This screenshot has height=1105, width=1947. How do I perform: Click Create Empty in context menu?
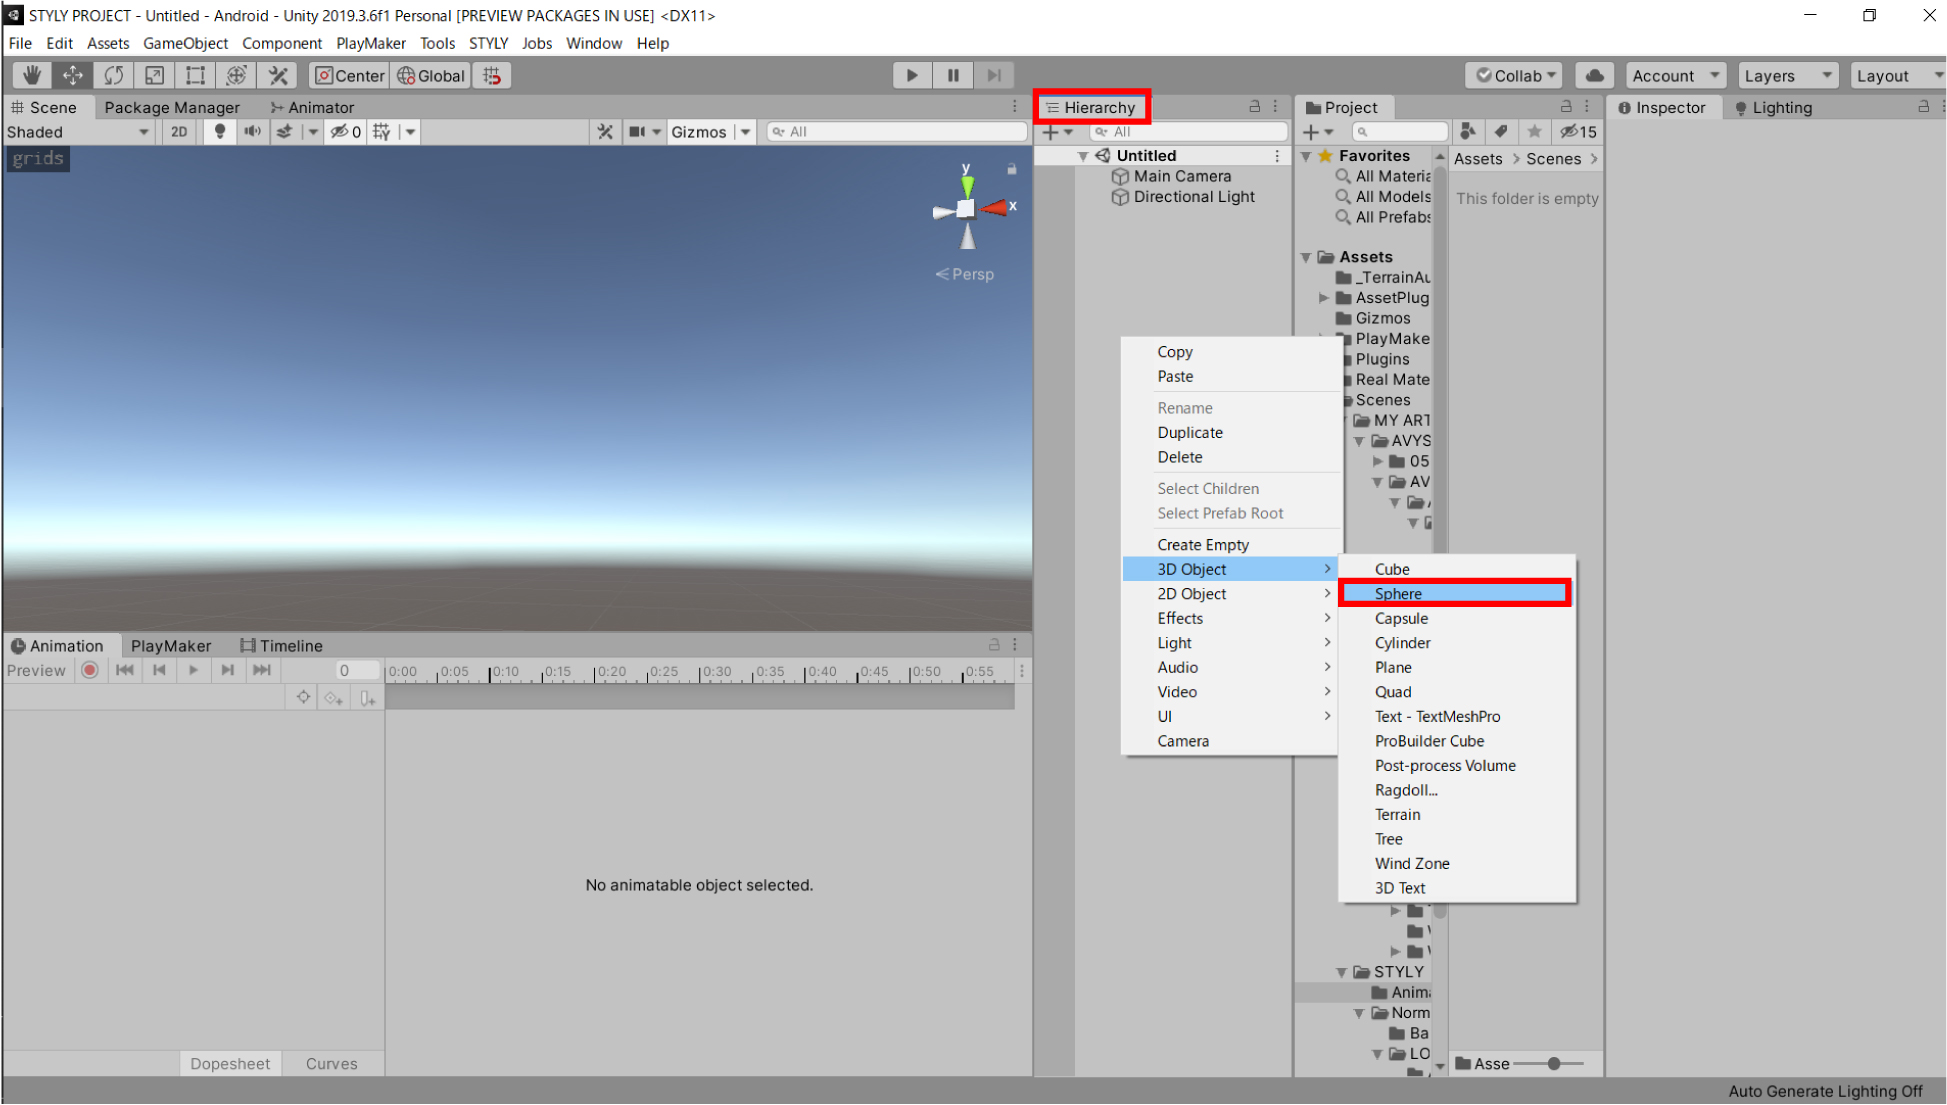[x=1231, y=544]
